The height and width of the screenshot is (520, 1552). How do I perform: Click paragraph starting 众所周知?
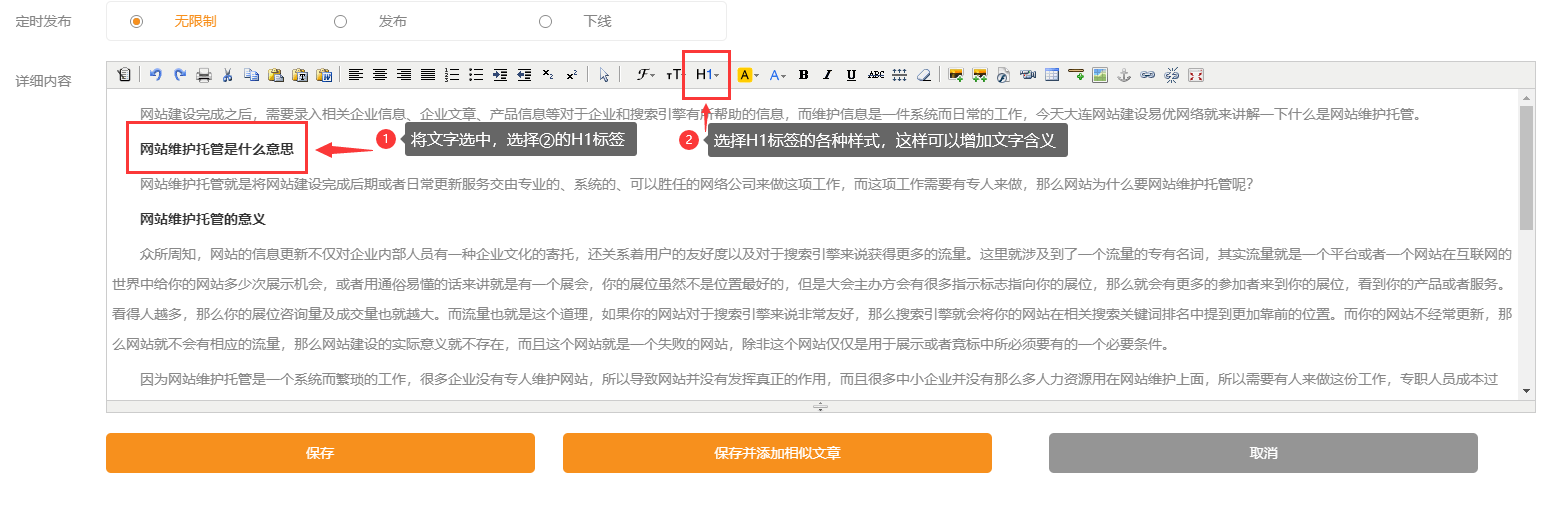click(x=812, y=300)
